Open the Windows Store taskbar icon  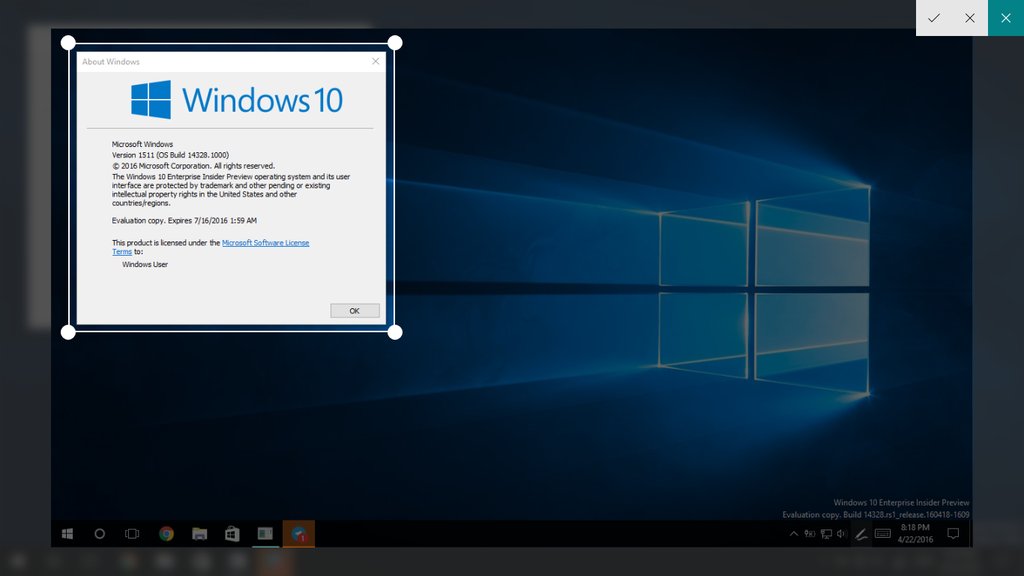[232, 534]
